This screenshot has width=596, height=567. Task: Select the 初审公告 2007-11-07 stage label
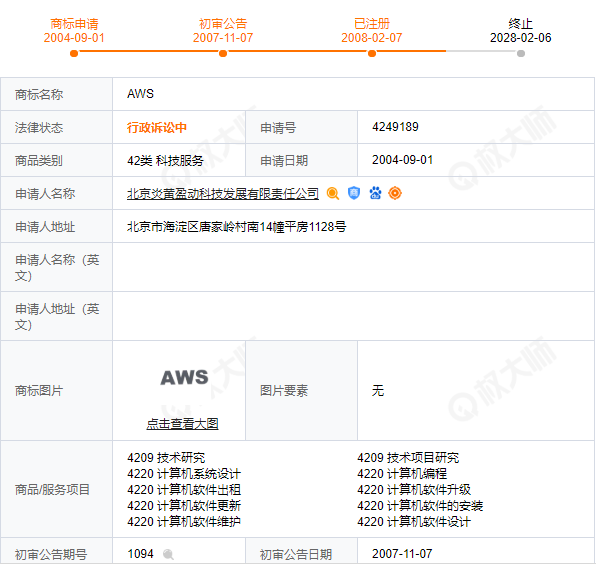pyautogui.click(x=223, y=31)
